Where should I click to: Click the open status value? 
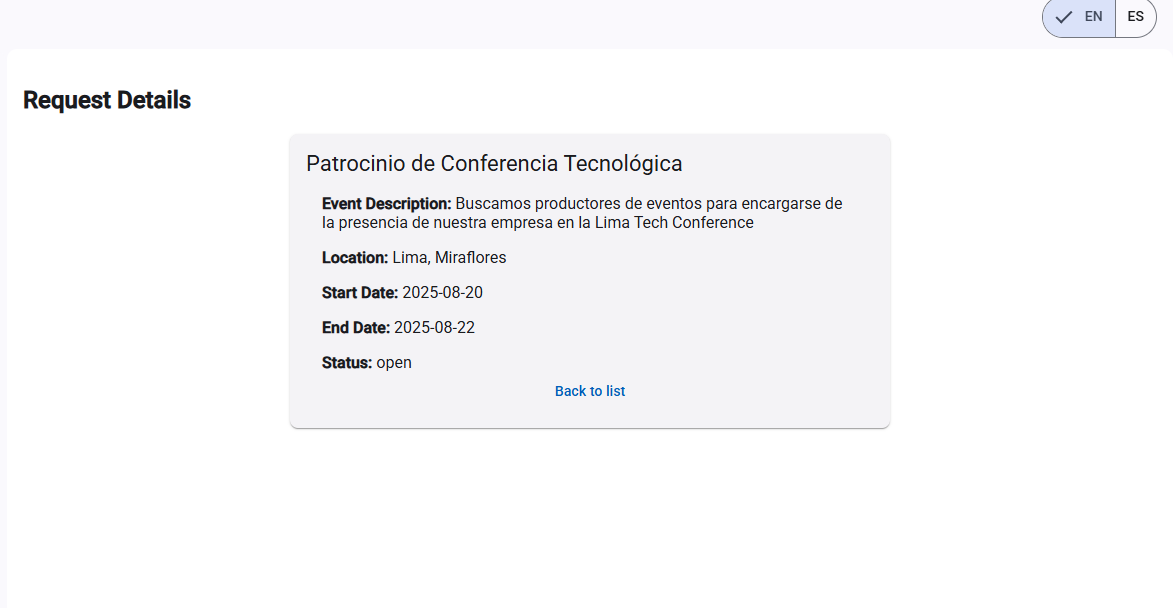pos(394,363)
